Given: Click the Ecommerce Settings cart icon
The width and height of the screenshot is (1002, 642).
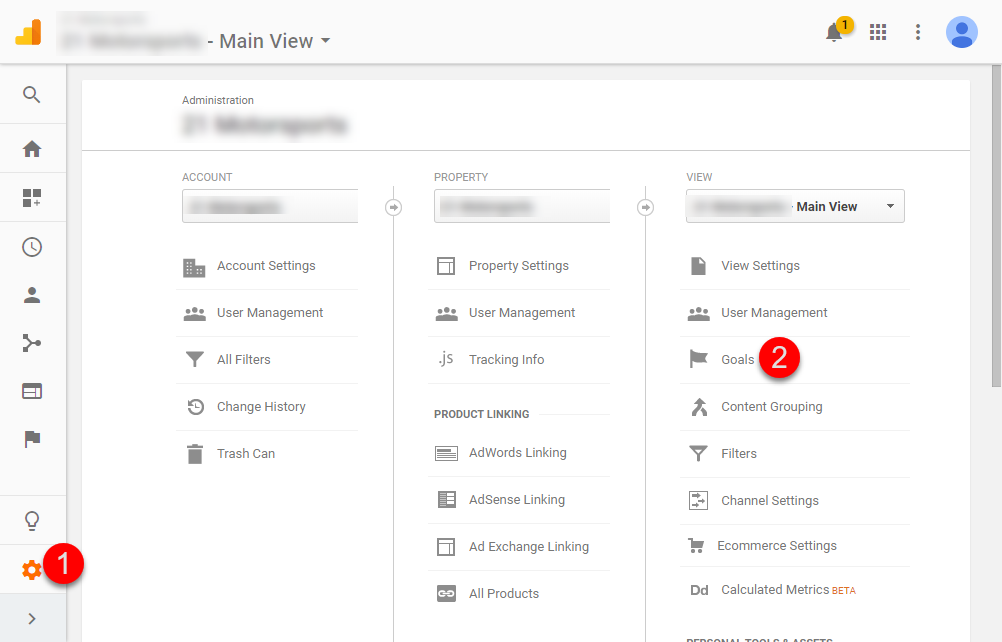Looking at the screenshot, I should pos(696,546).
